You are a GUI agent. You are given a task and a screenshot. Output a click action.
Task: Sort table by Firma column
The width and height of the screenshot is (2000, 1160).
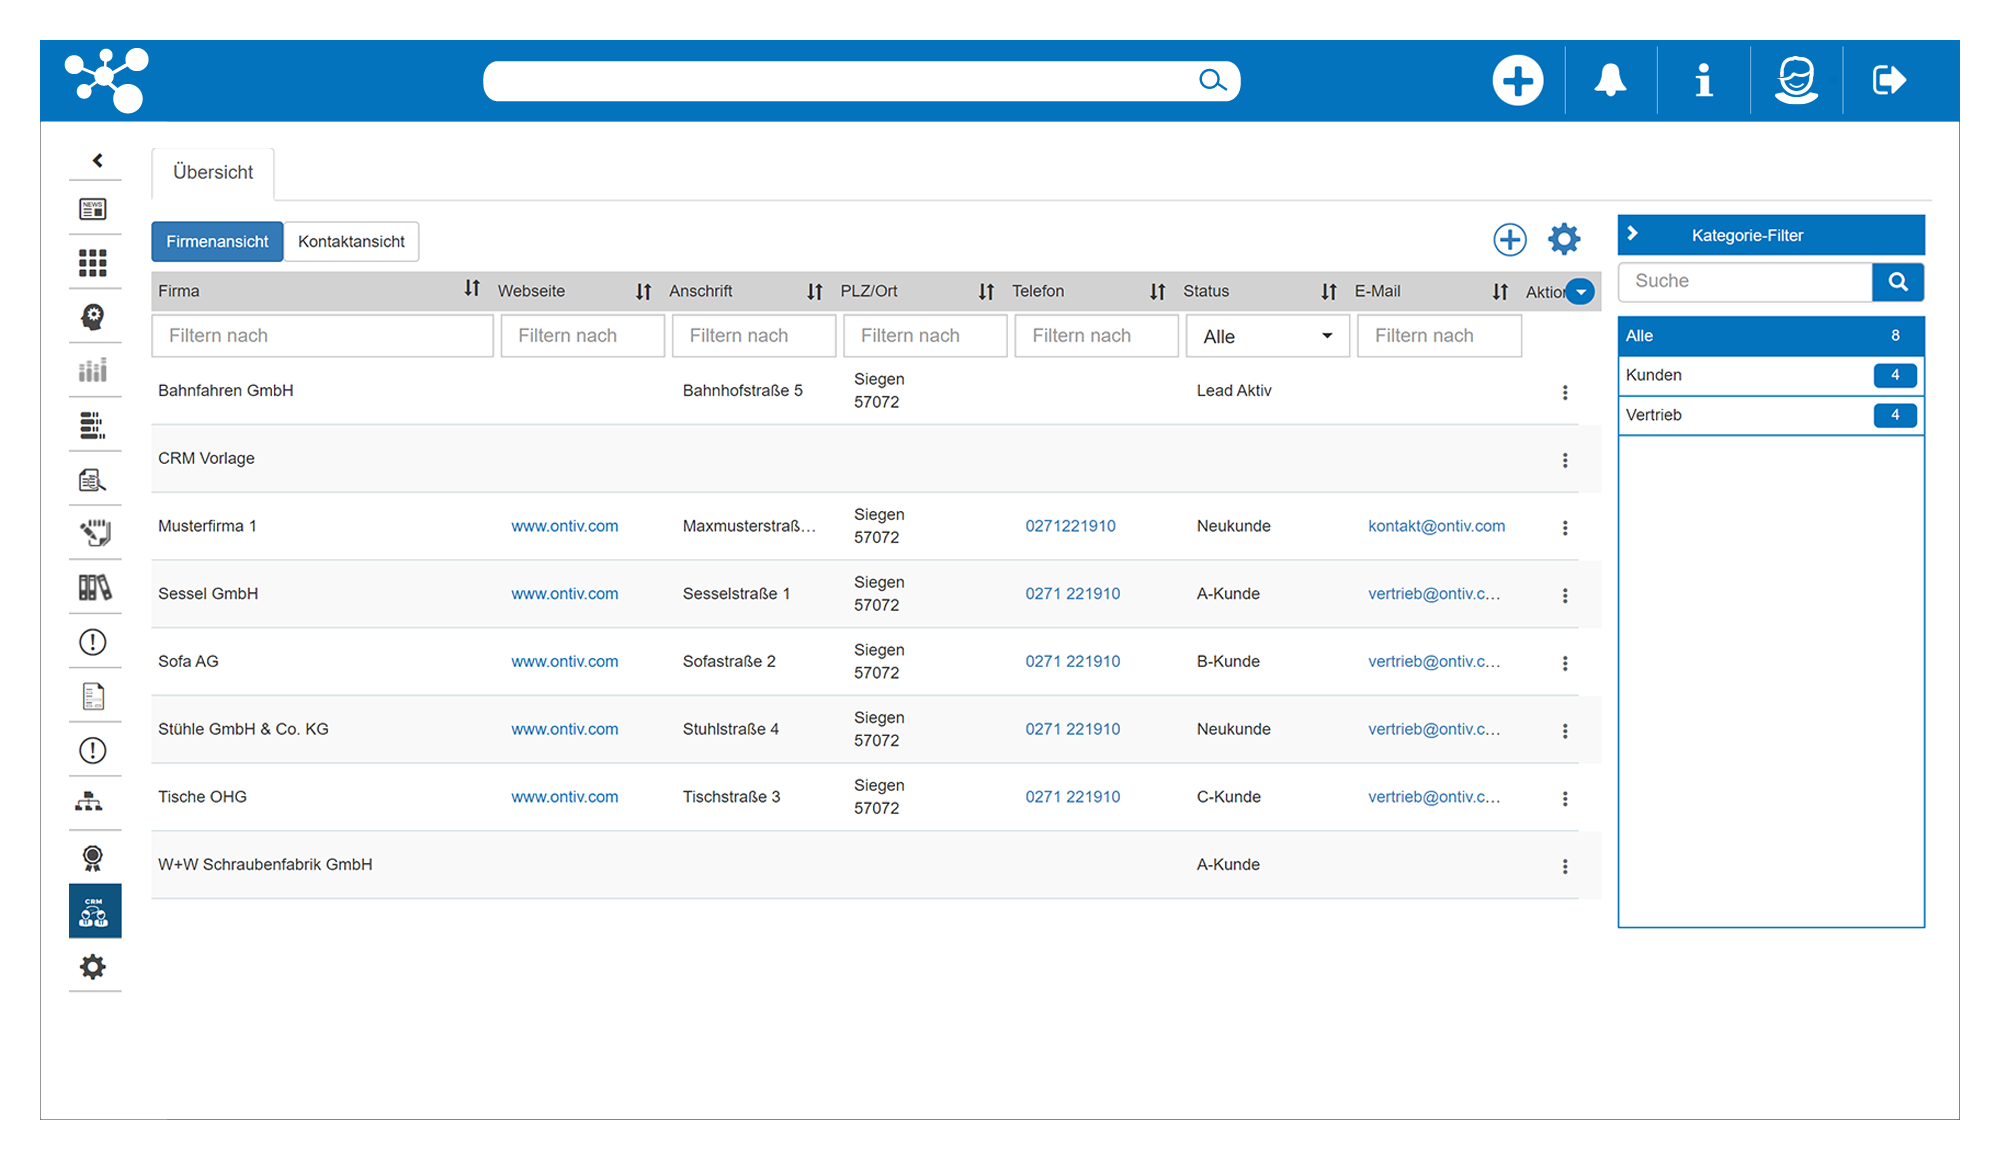[472, 290]
